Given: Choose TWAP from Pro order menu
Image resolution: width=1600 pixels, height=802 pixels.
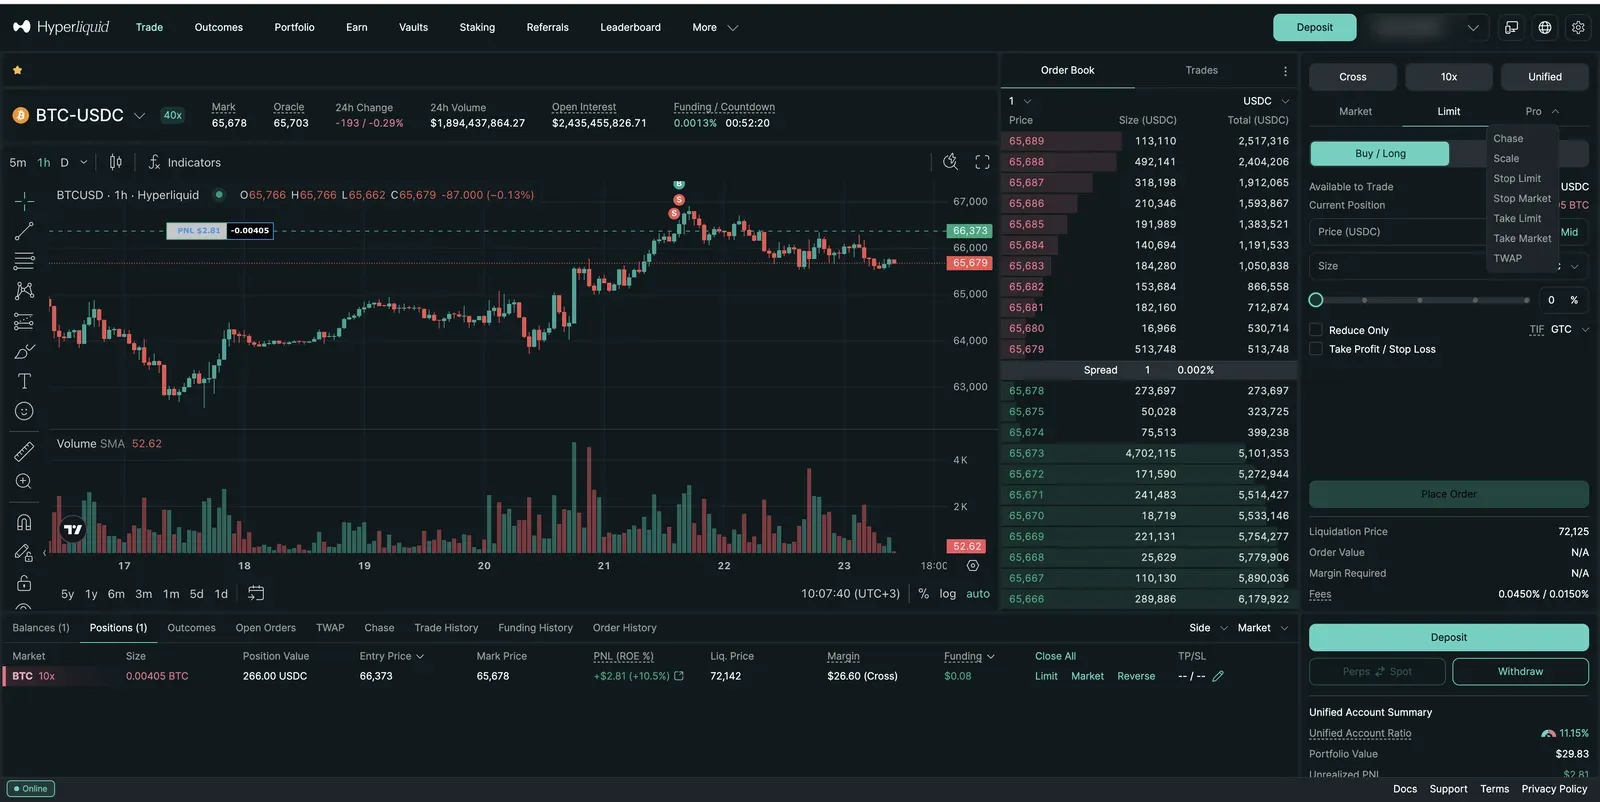Looking at the screenshot, I should click(x=1508, y=258).
